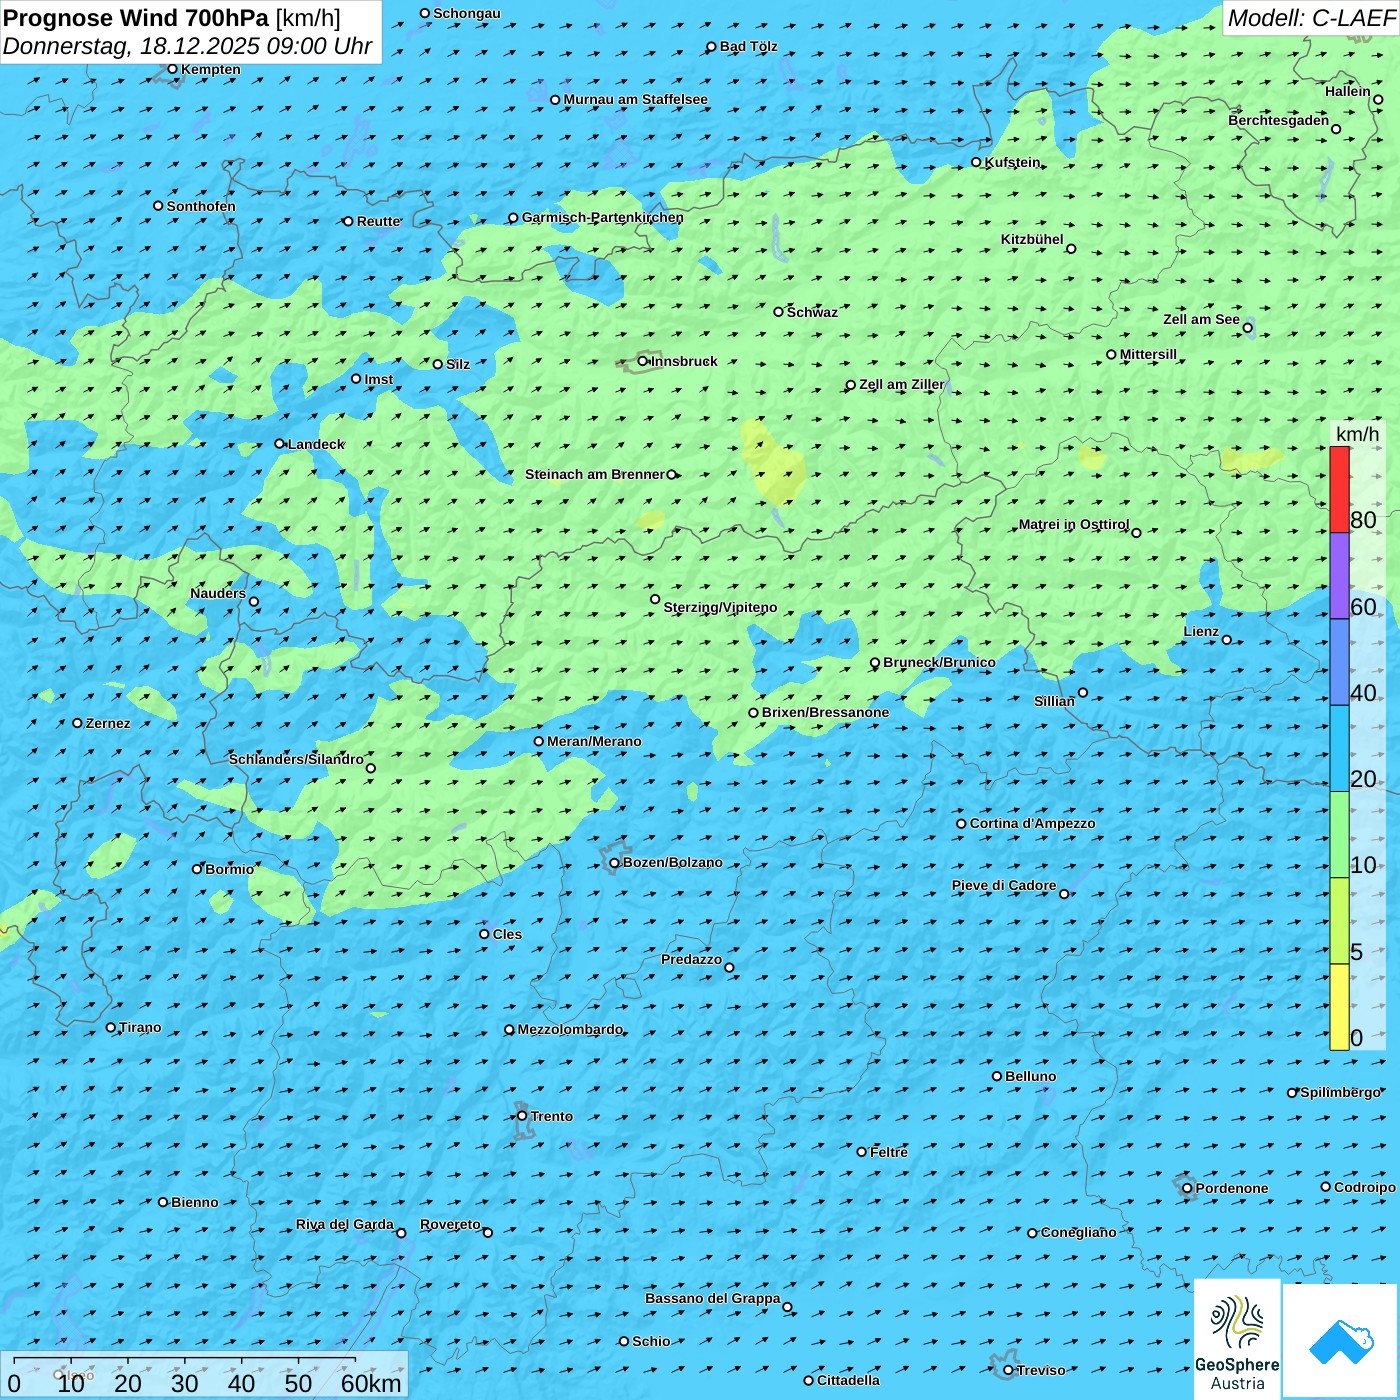Select the Innsbruck city marker
Viewport: 1400px width, 1400px height.
[x=643, y=361]
